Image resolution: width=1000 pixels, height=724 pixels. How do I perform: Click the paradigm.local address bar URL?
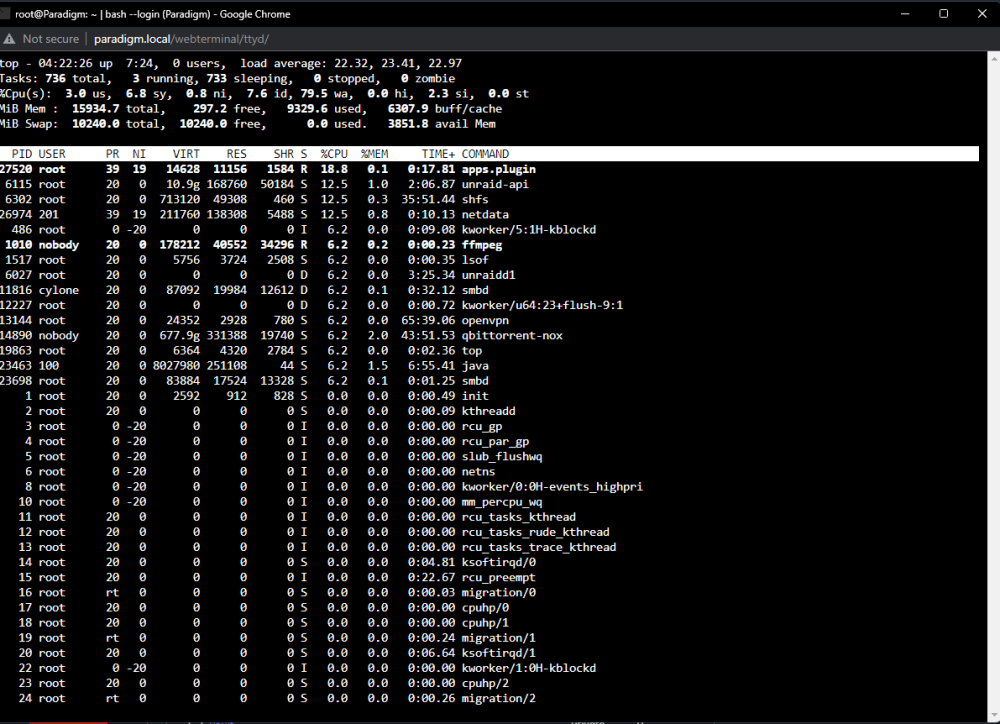point(181,39)
